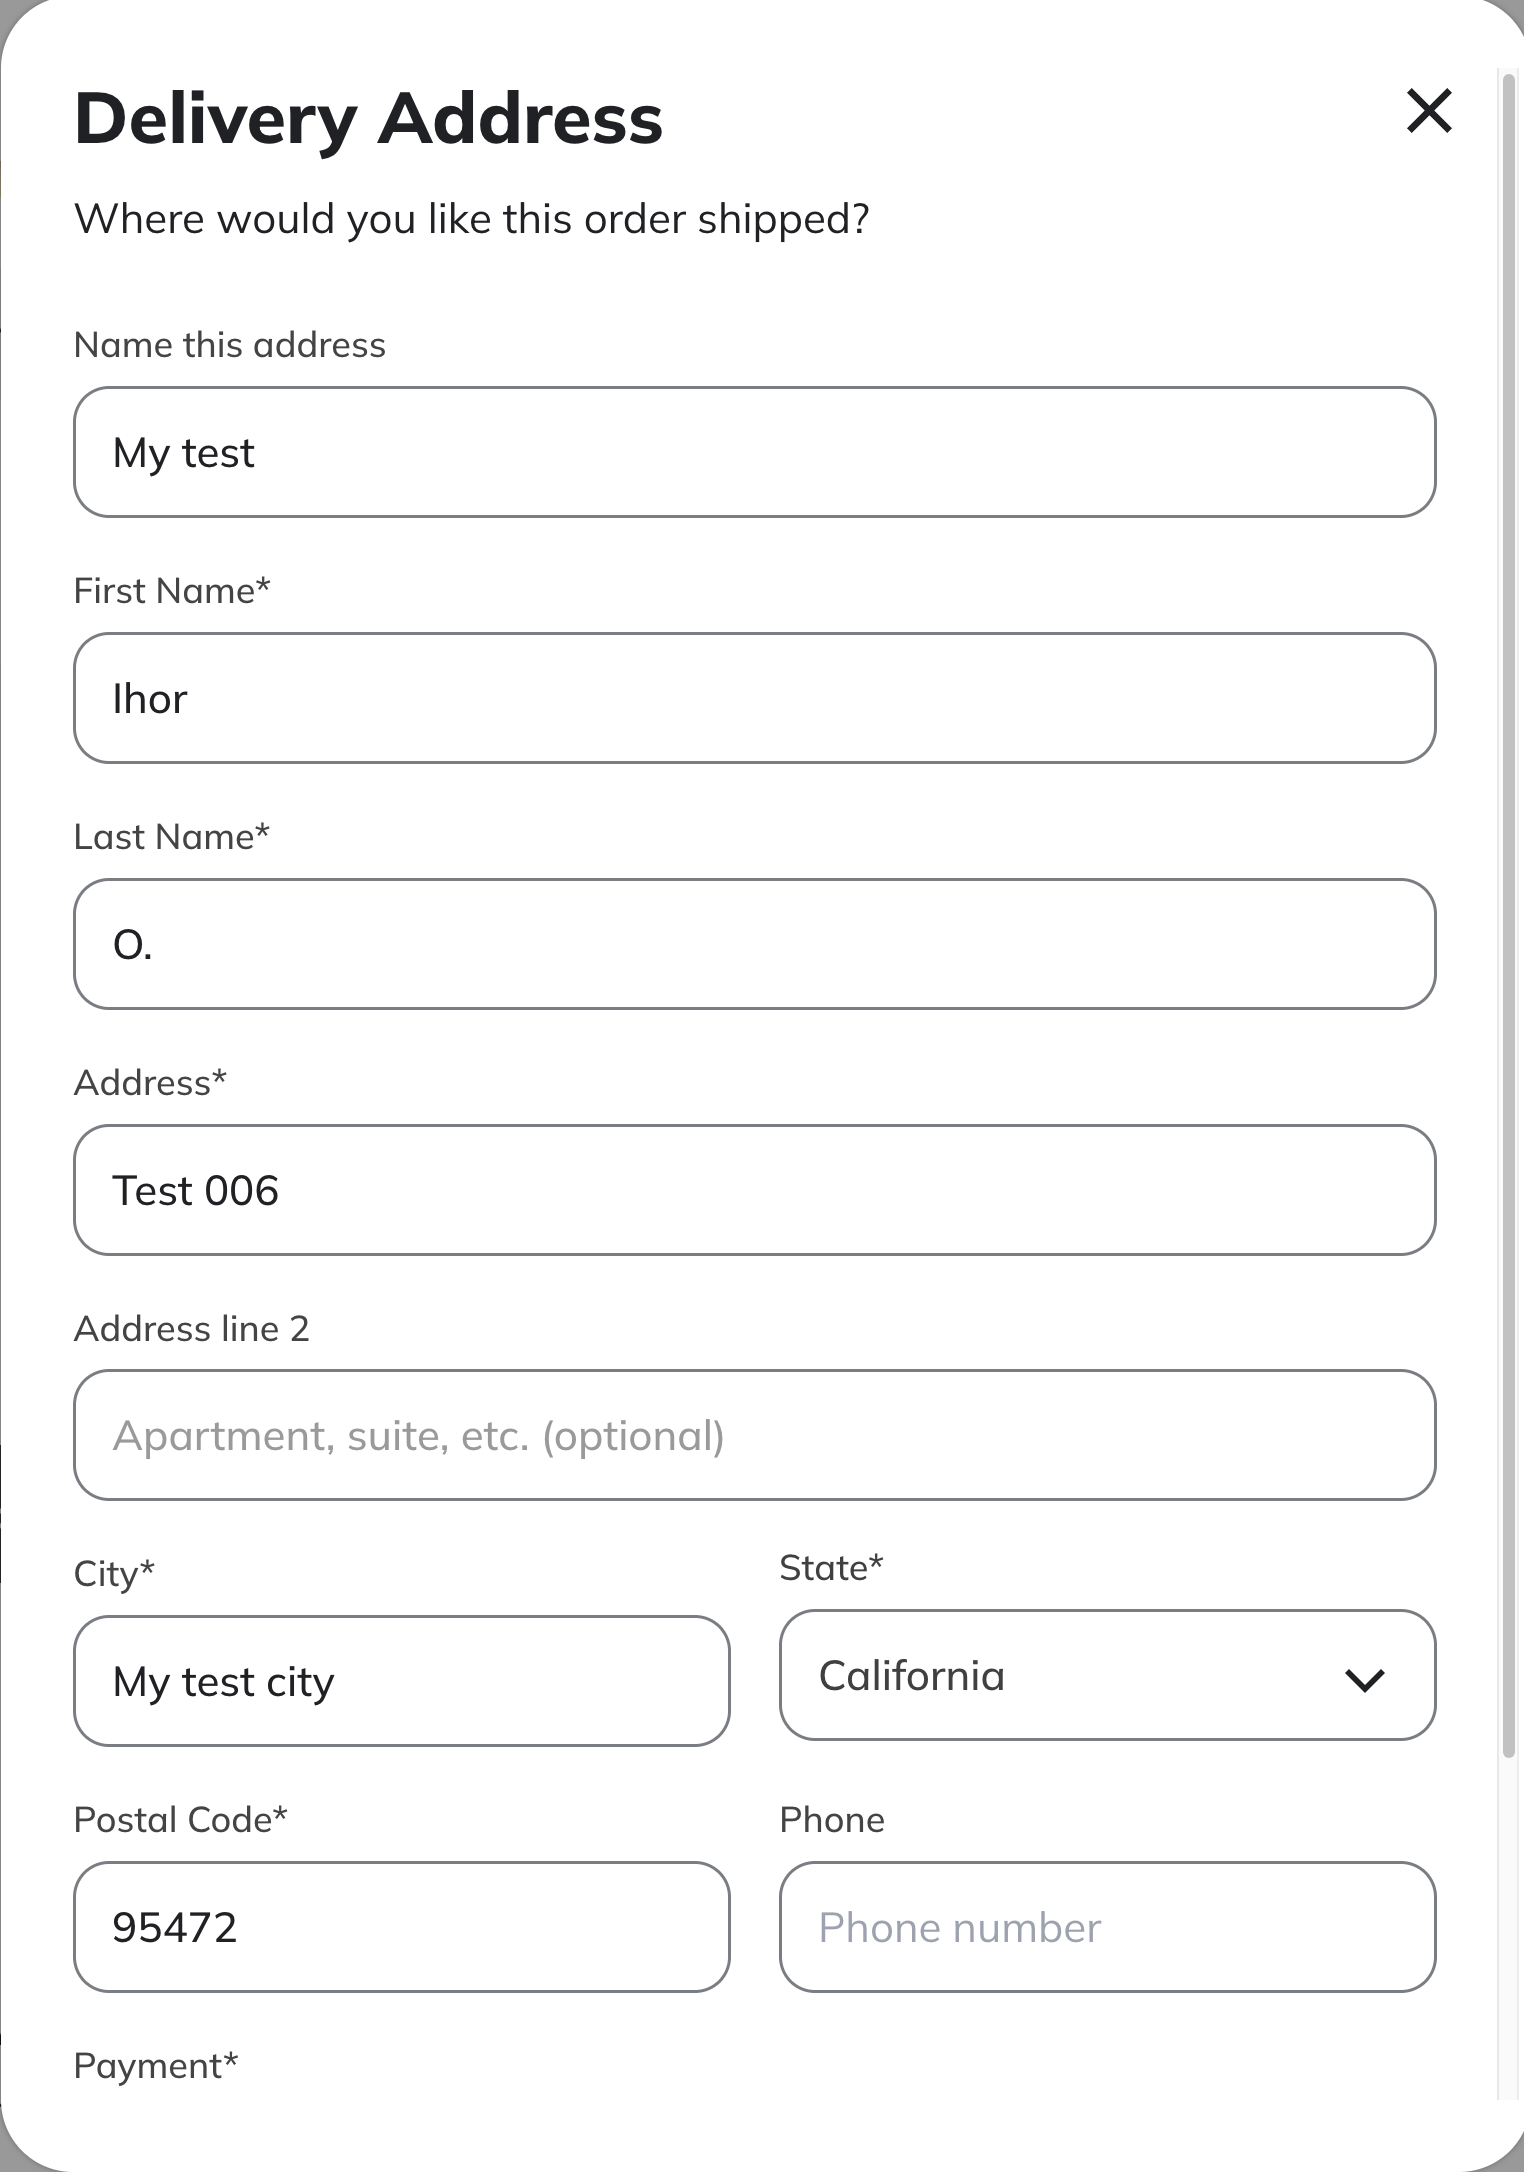Click the 'Name this address' label
Screen dimensions: 1524x2172
click(x=230, y=345)
